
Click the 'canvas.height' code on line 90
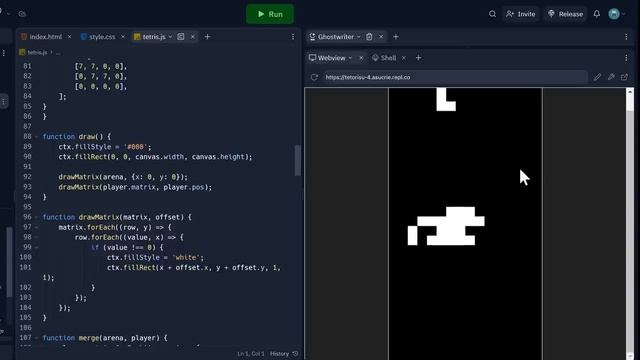click(219, 157)
